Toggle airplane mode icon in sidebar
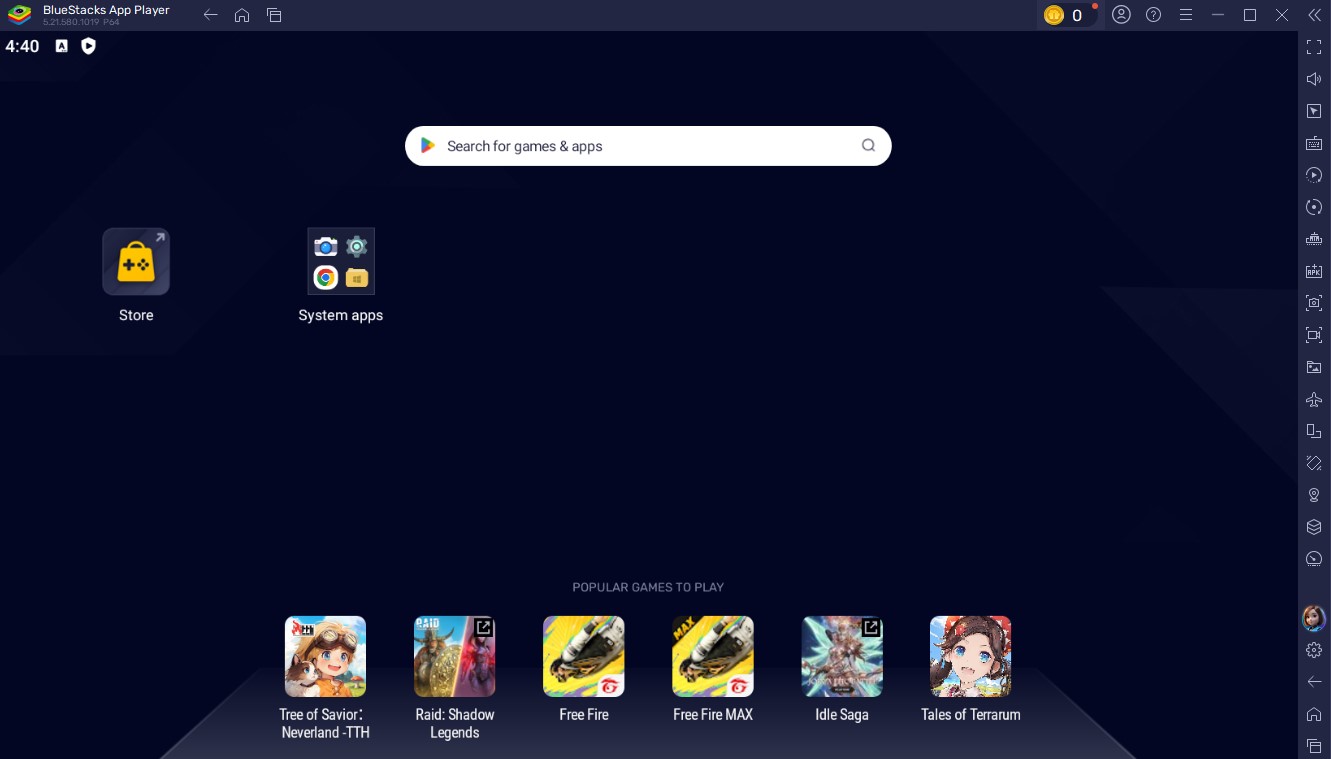 click(x=1314, y=399)
